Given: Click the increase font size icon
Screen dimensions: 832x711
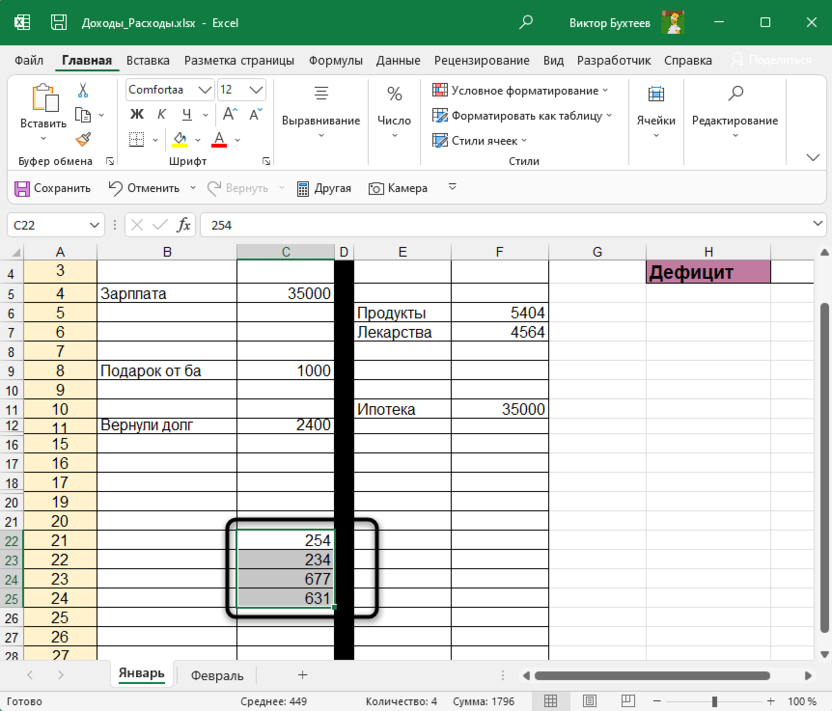Looking at the screenshot, I should pyautogui.click(x=229, y=115).
